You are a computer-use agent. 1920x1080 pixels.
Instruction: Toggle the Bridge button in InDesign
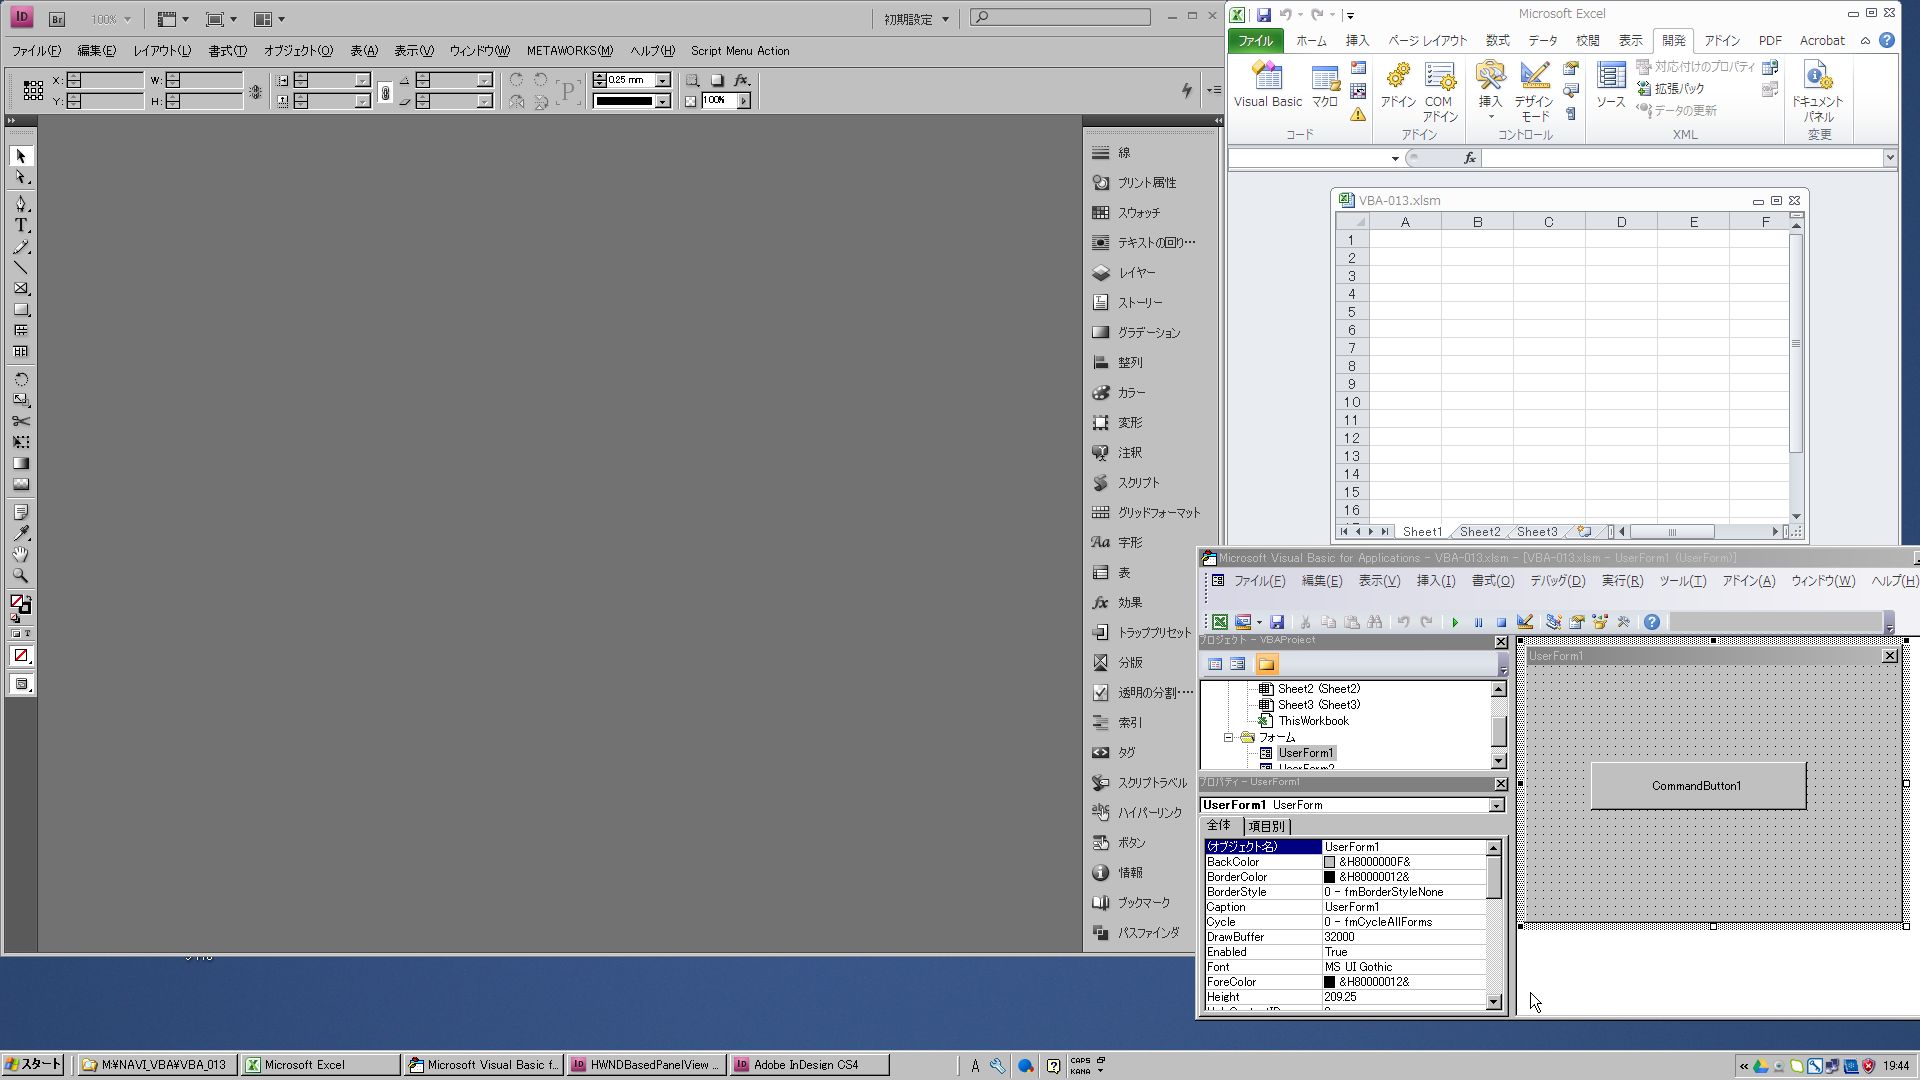pos(57,19)
